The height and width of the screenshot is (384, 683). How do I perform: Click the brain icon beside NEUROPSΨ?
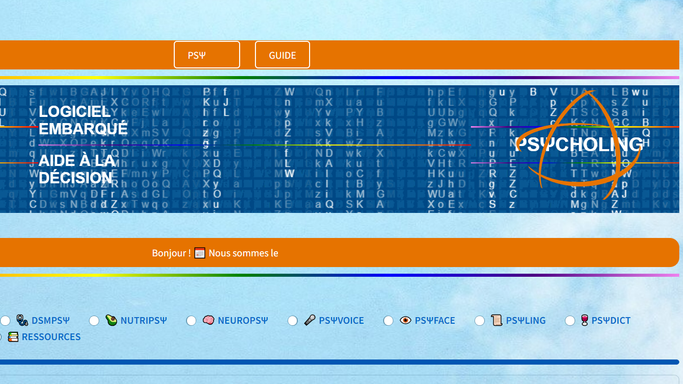coord(208,320)
